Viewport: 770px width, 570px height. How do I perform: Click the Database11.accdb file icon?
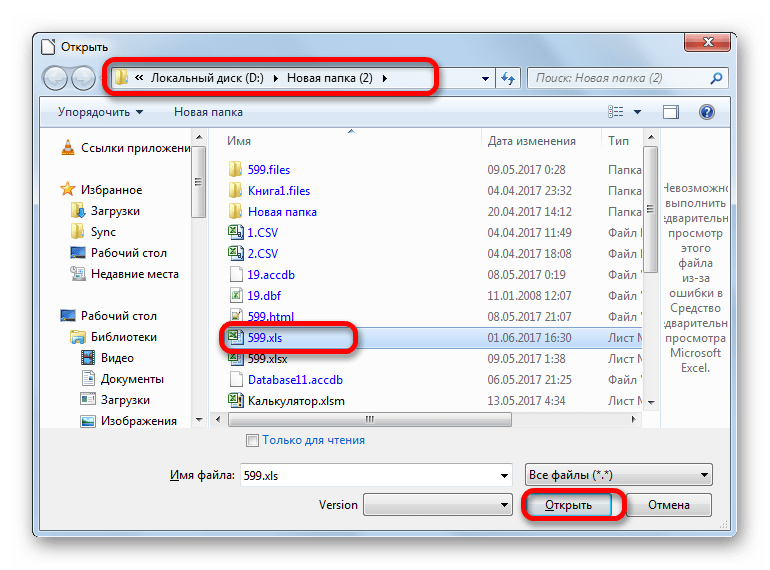point(236,380)
